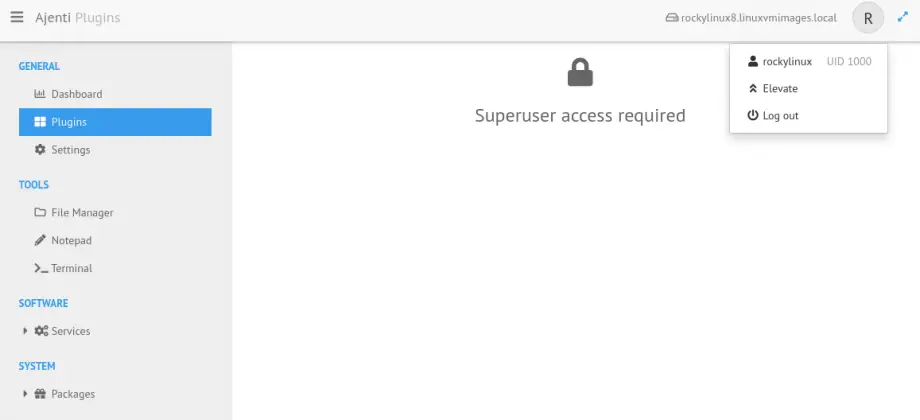Expand the Packages tree arrow
This screenshot has width=920, height=420.
[x=25, y=394]
